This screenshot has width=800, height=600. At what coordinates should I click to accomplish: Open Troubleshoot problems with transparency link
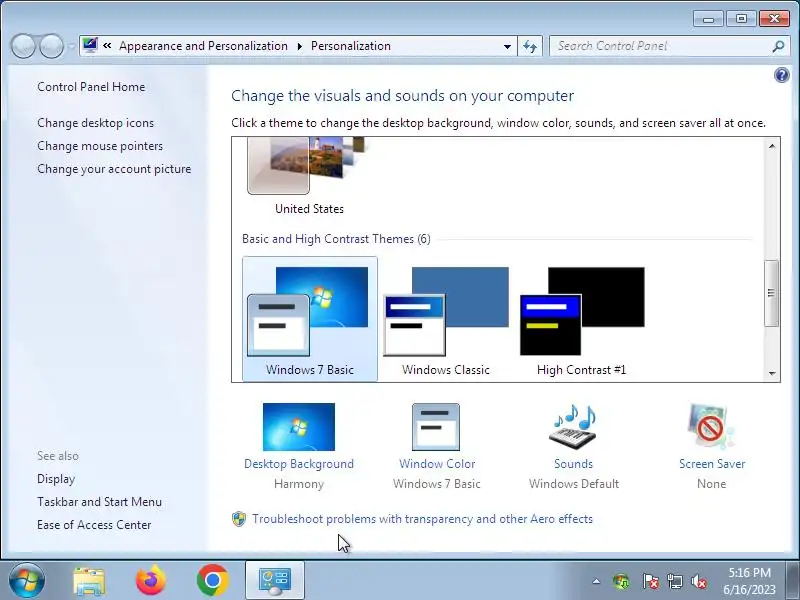coord(422,519)
